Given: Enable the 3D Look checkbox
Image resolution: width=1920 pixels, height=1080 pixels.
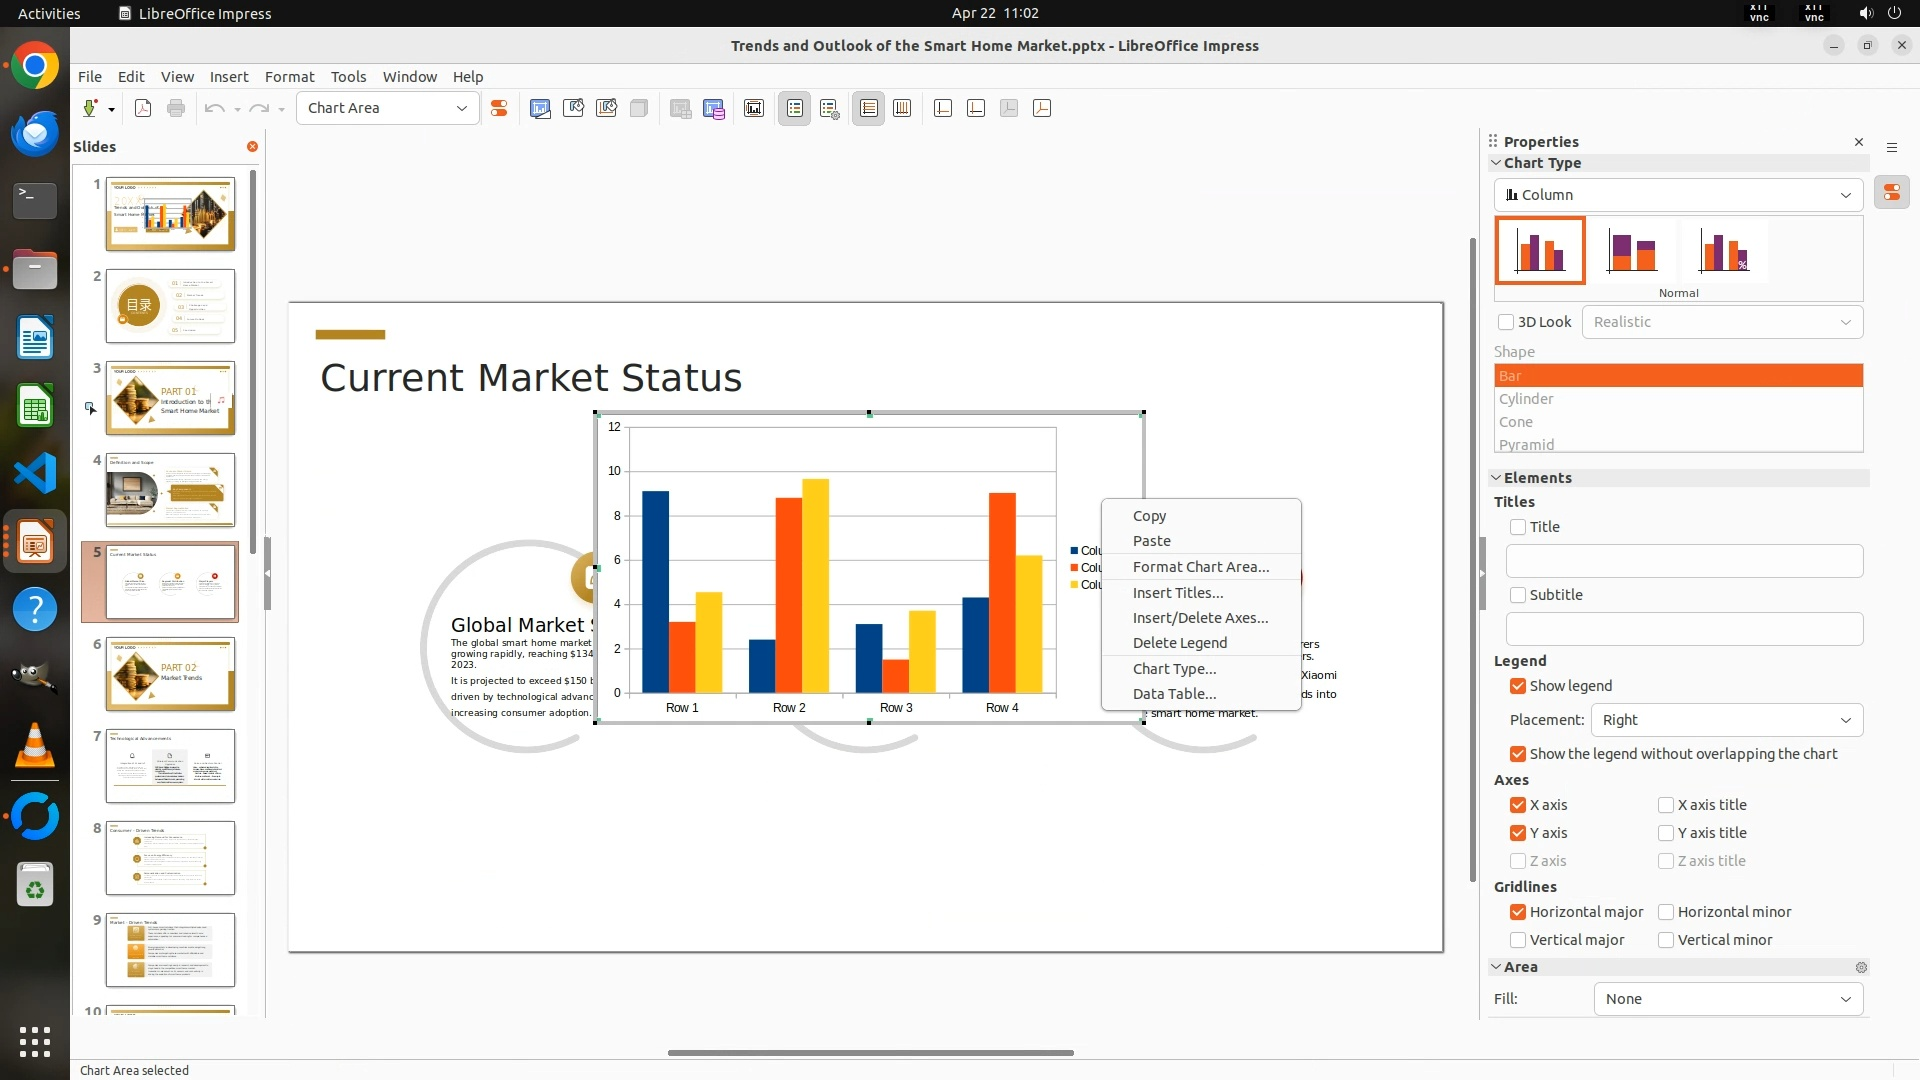Looking at the screenshot, I should click(x=1506, y=322).
